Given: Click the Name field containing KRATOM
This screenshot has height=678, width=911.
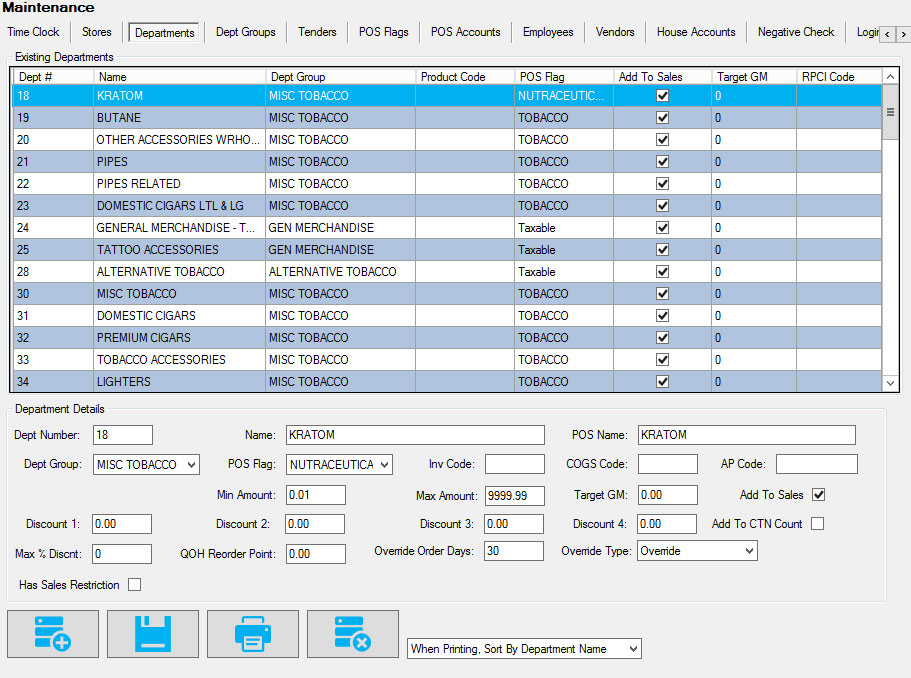Looking at the screenshot, I should pos(415,435).
